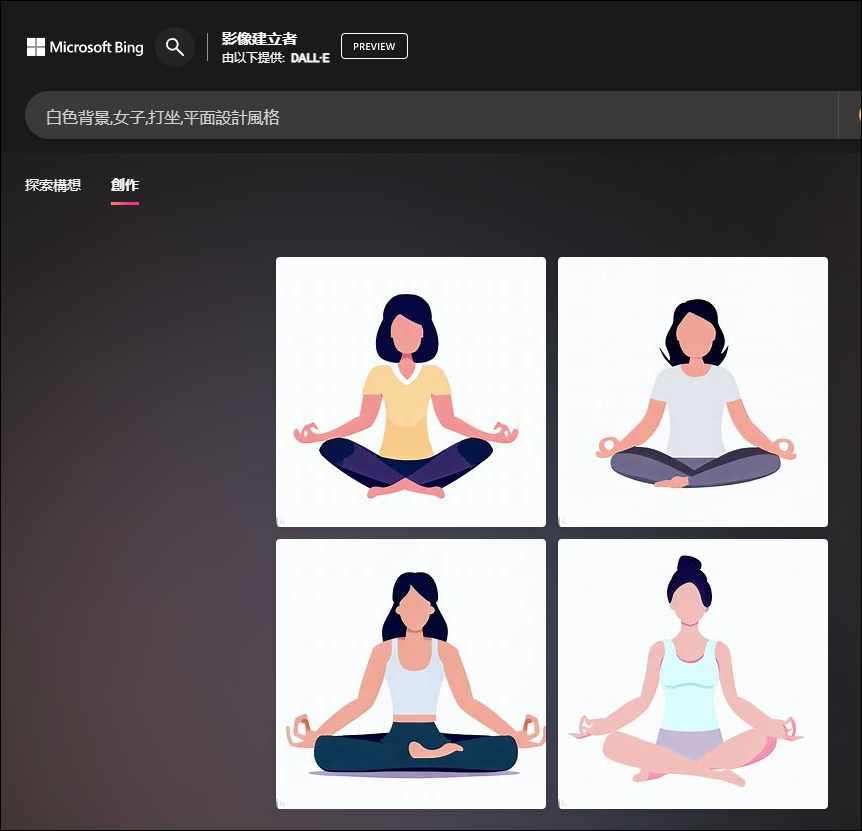The height and width of the screenshot is (831, 862).
Task: Open white tank top navy pants image
Action: (x=411, y=674)
